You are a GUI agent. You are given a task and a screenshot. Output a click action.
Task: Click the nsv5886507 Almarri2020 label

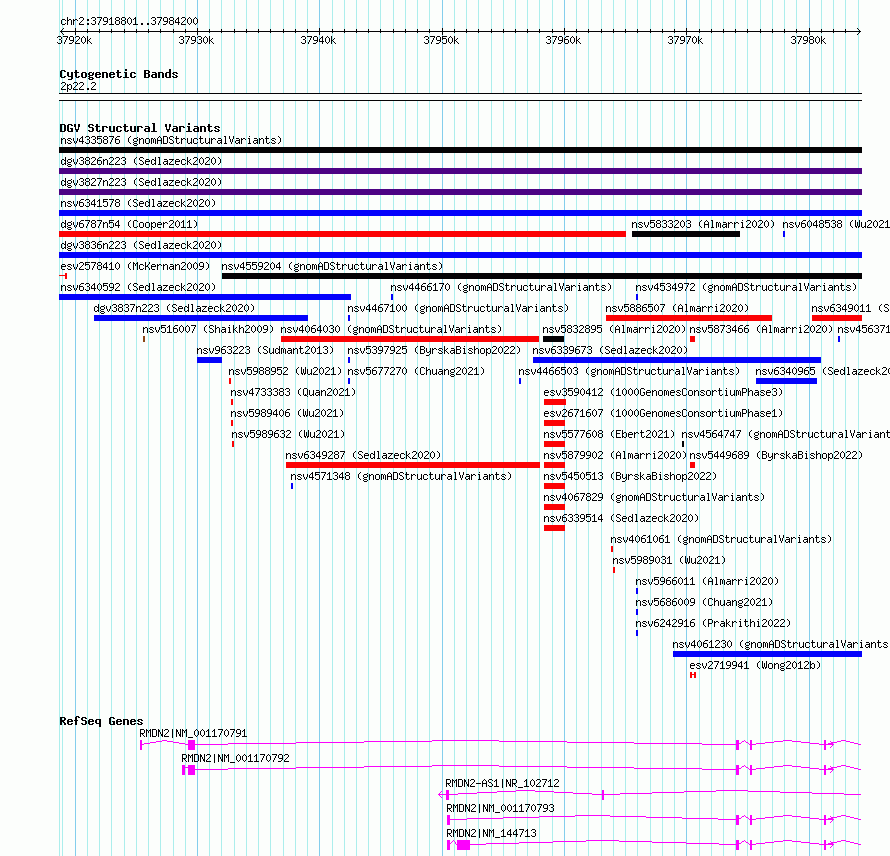(x=677, y=308)
